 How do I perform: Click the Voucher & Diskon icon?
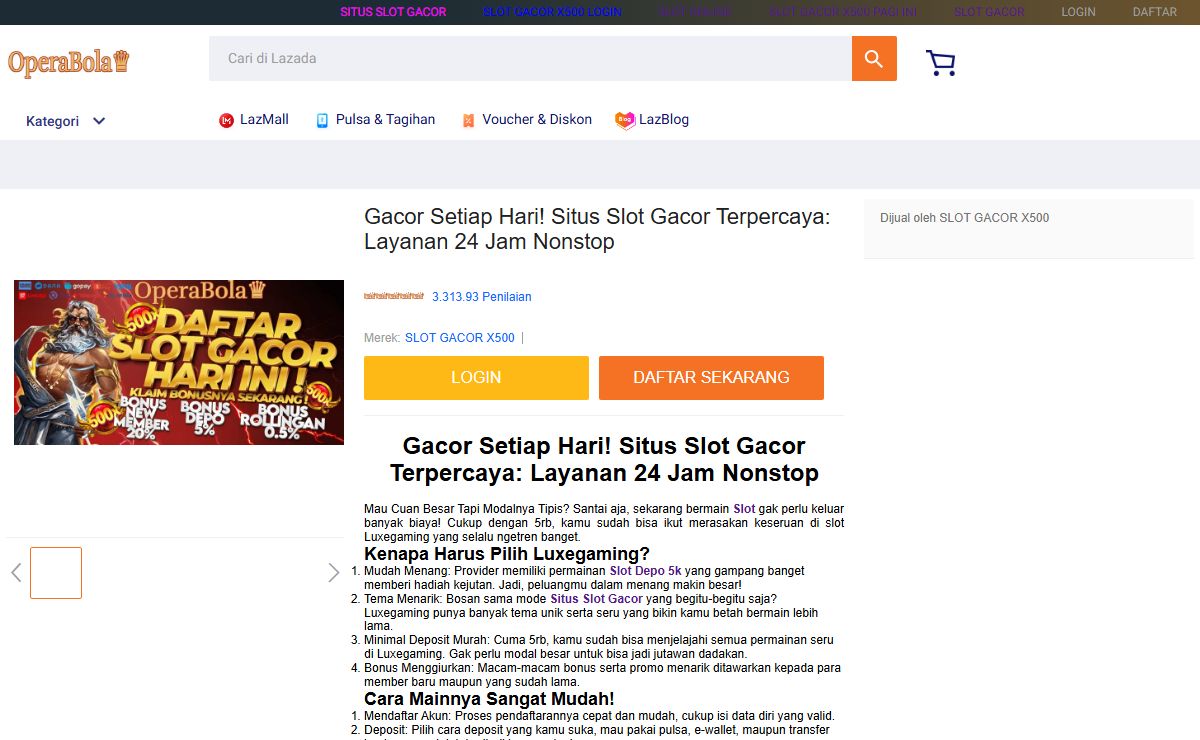(x=468, y=120)
